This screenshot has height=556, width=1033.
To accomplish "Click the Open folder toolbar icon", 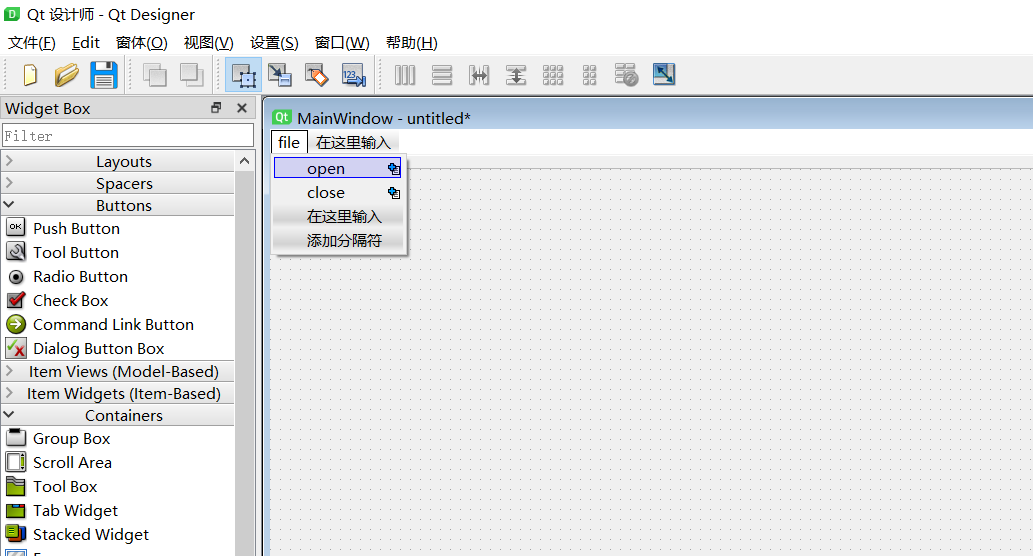I will click(x=67, y=75).
